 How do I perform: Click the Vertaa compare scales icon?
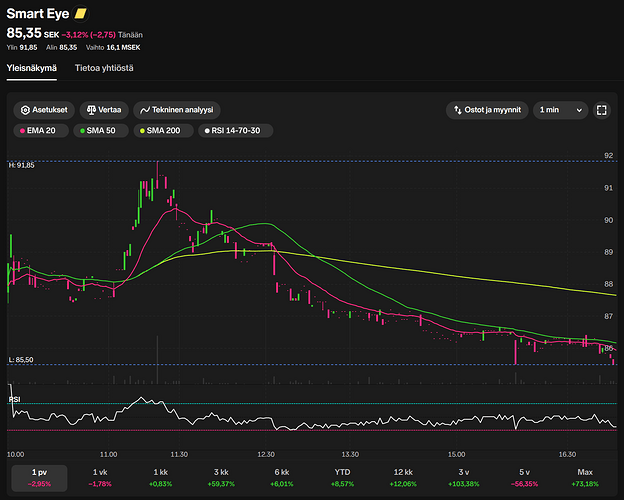pos(91,110)
